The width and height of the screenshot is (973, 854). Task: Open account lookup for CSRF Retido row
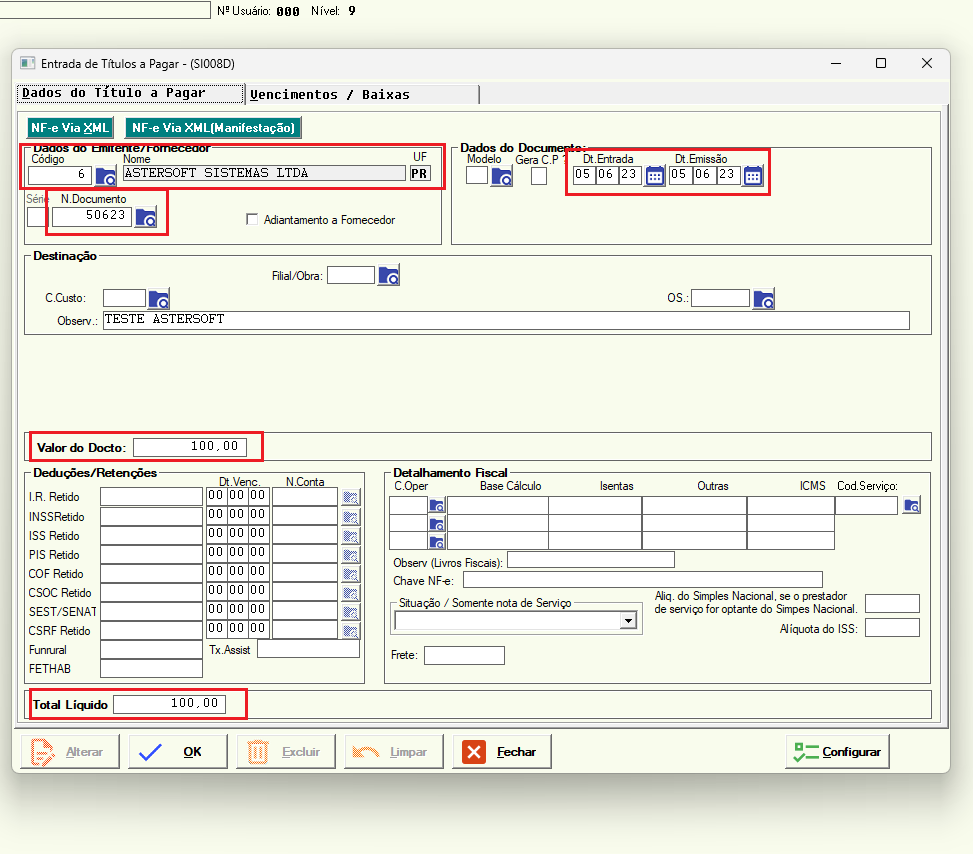[x=351, y=631]
